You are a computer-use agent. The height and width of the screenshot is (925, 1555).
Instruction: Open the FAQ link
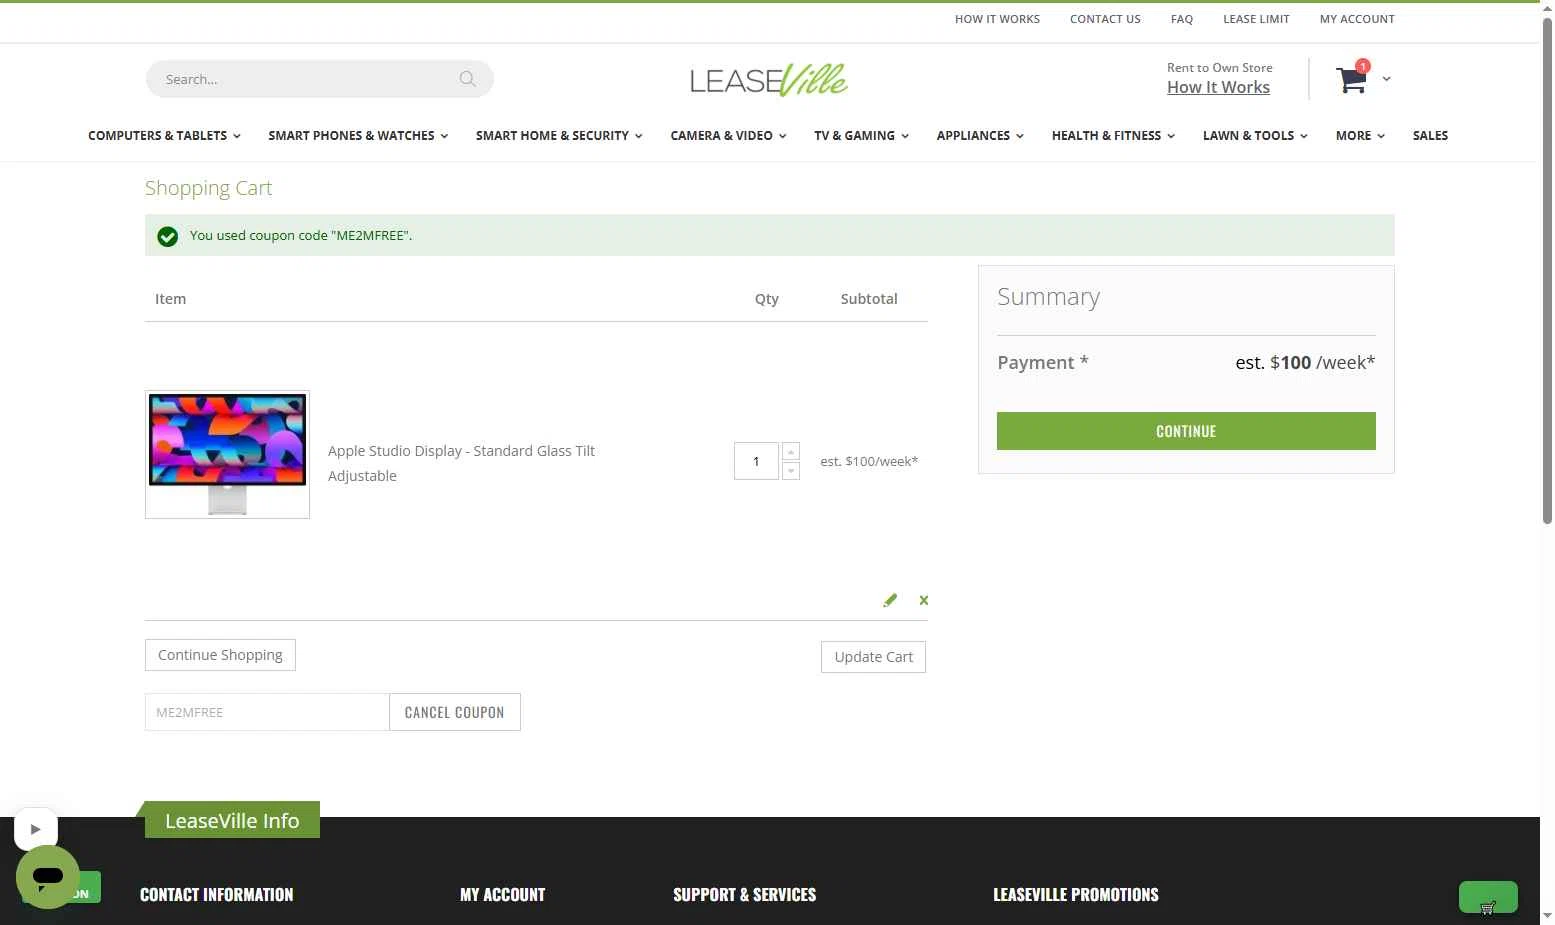pyautogui.click(x=1182, y=19)
